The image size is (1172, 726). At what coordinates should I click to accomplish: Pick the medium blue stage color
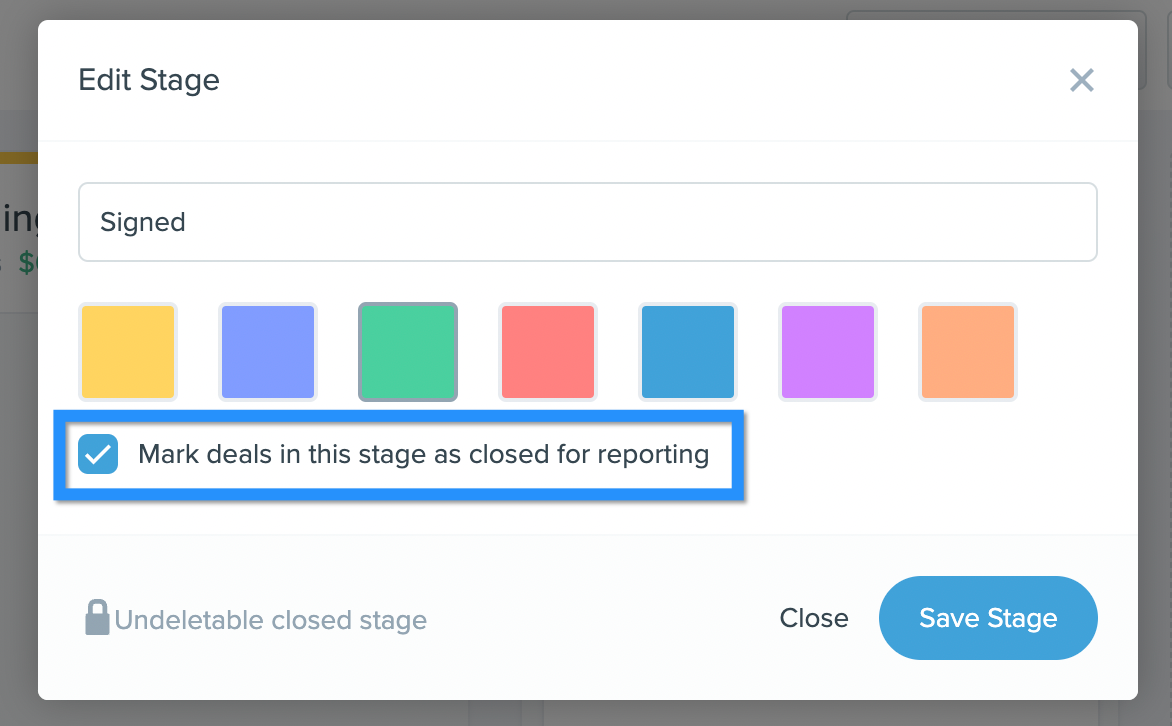pyautogui.click(x=688, y=351)
